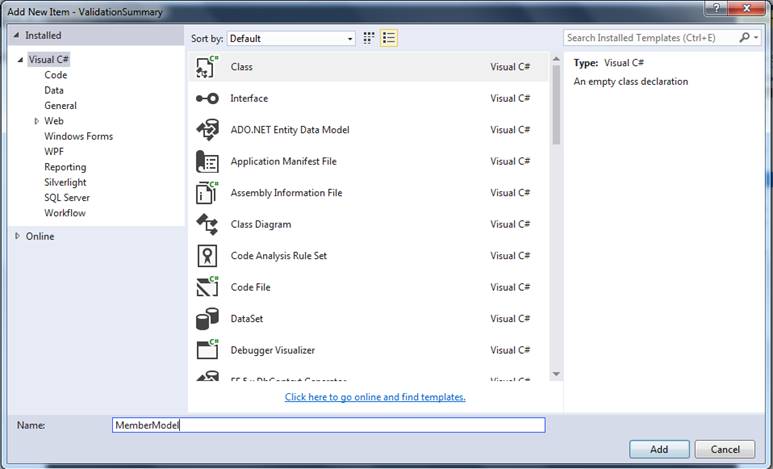Click the Name input field

pos(329,425)
